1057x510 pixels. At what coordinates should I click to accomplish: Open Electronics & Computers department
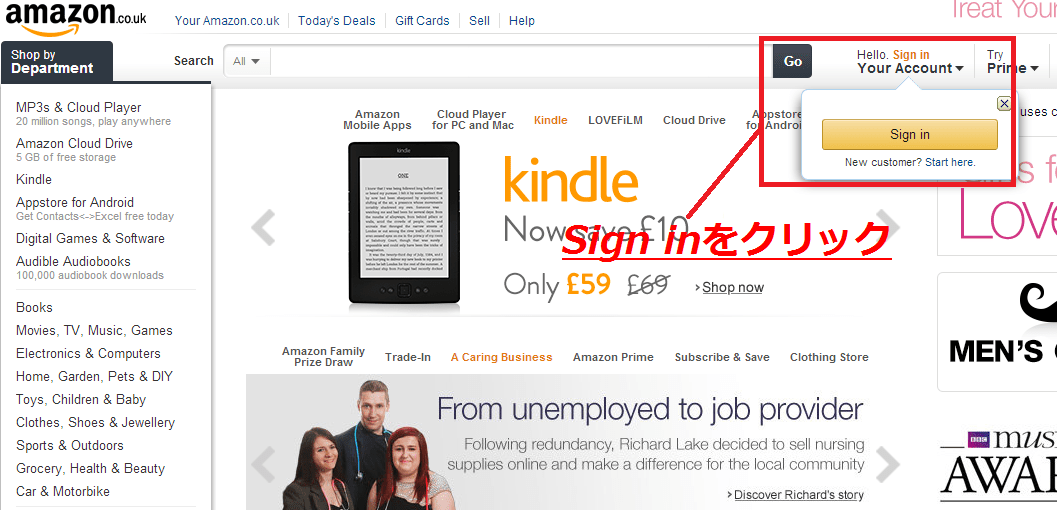[x=88, y=354]
